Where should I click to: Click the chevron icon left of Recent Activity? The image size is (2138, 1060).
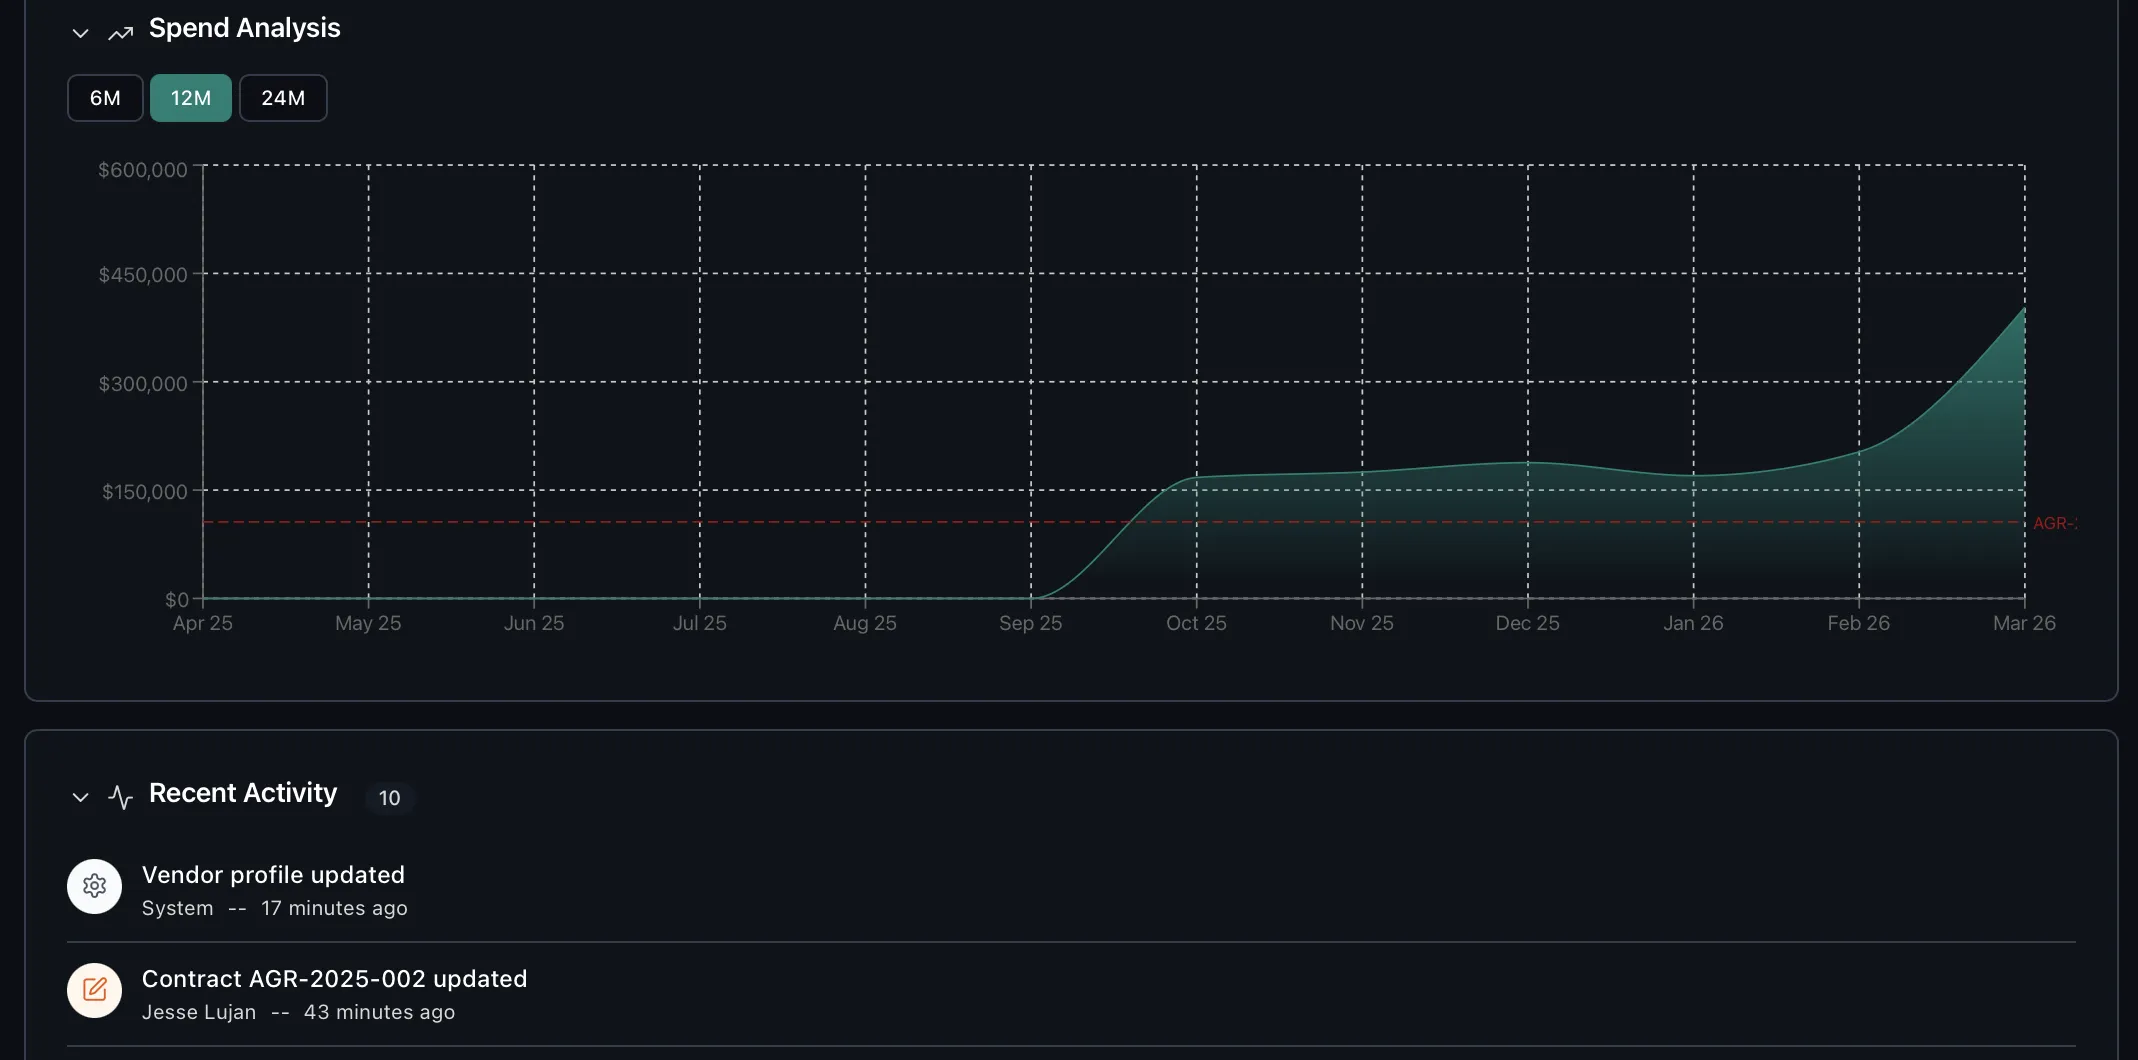click(x=80, y=797)
